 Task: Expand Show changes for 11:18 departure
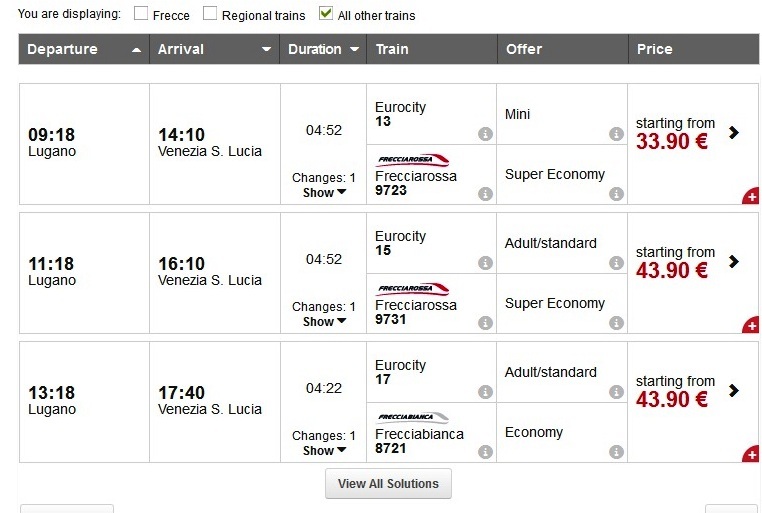click(324, 321)
